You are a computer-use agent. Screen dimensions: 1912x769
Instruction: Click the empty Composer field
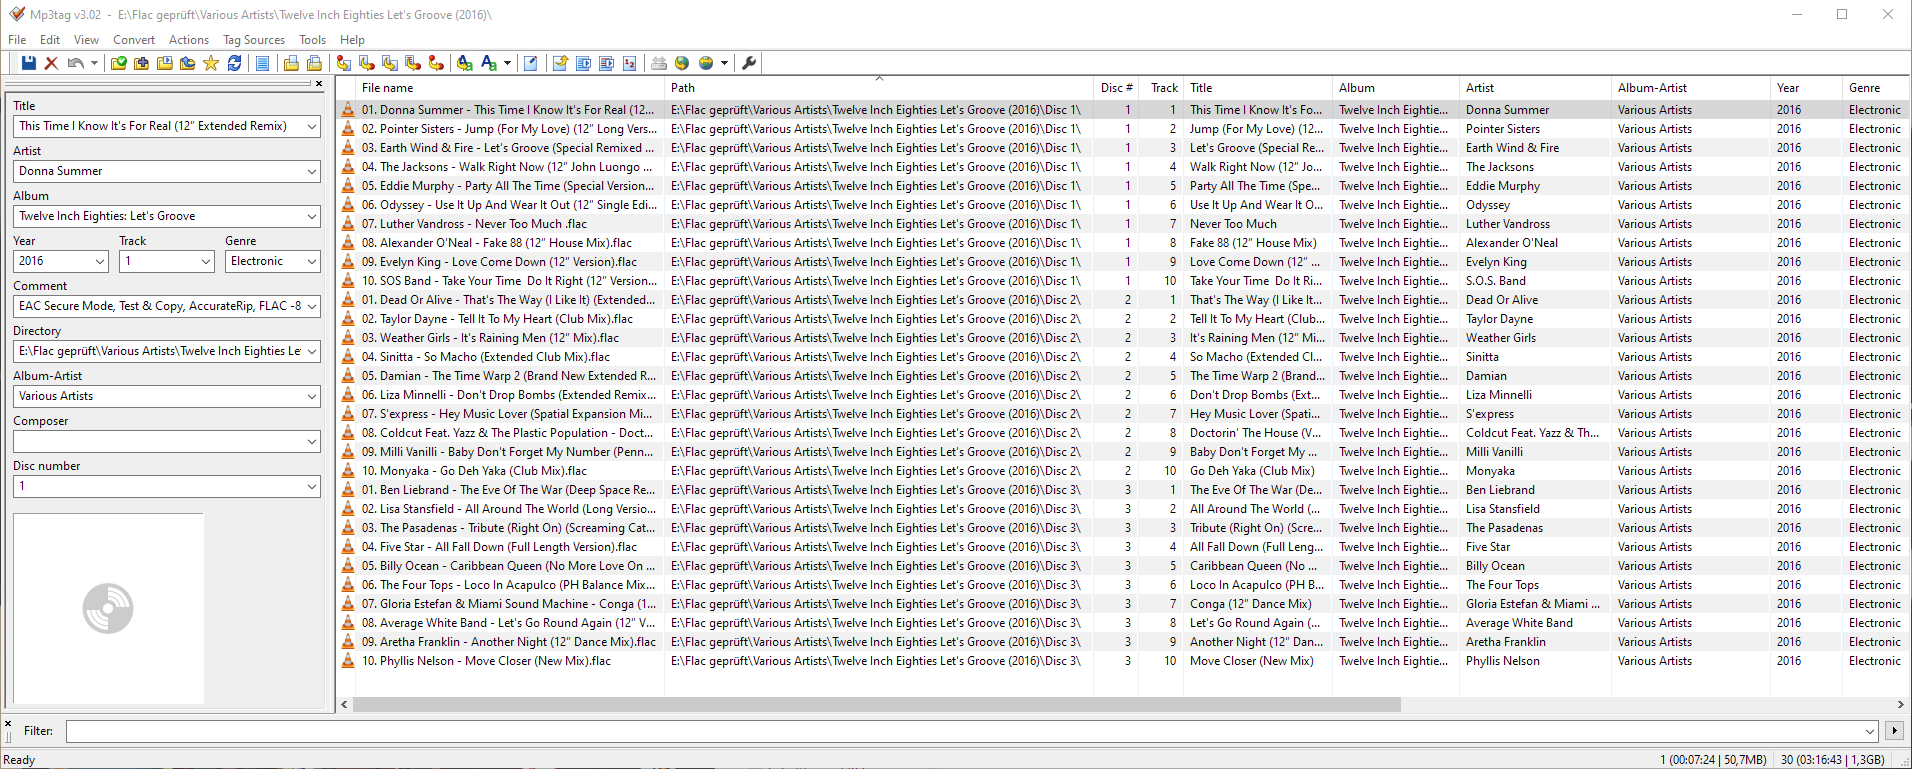tap(159, 441)
